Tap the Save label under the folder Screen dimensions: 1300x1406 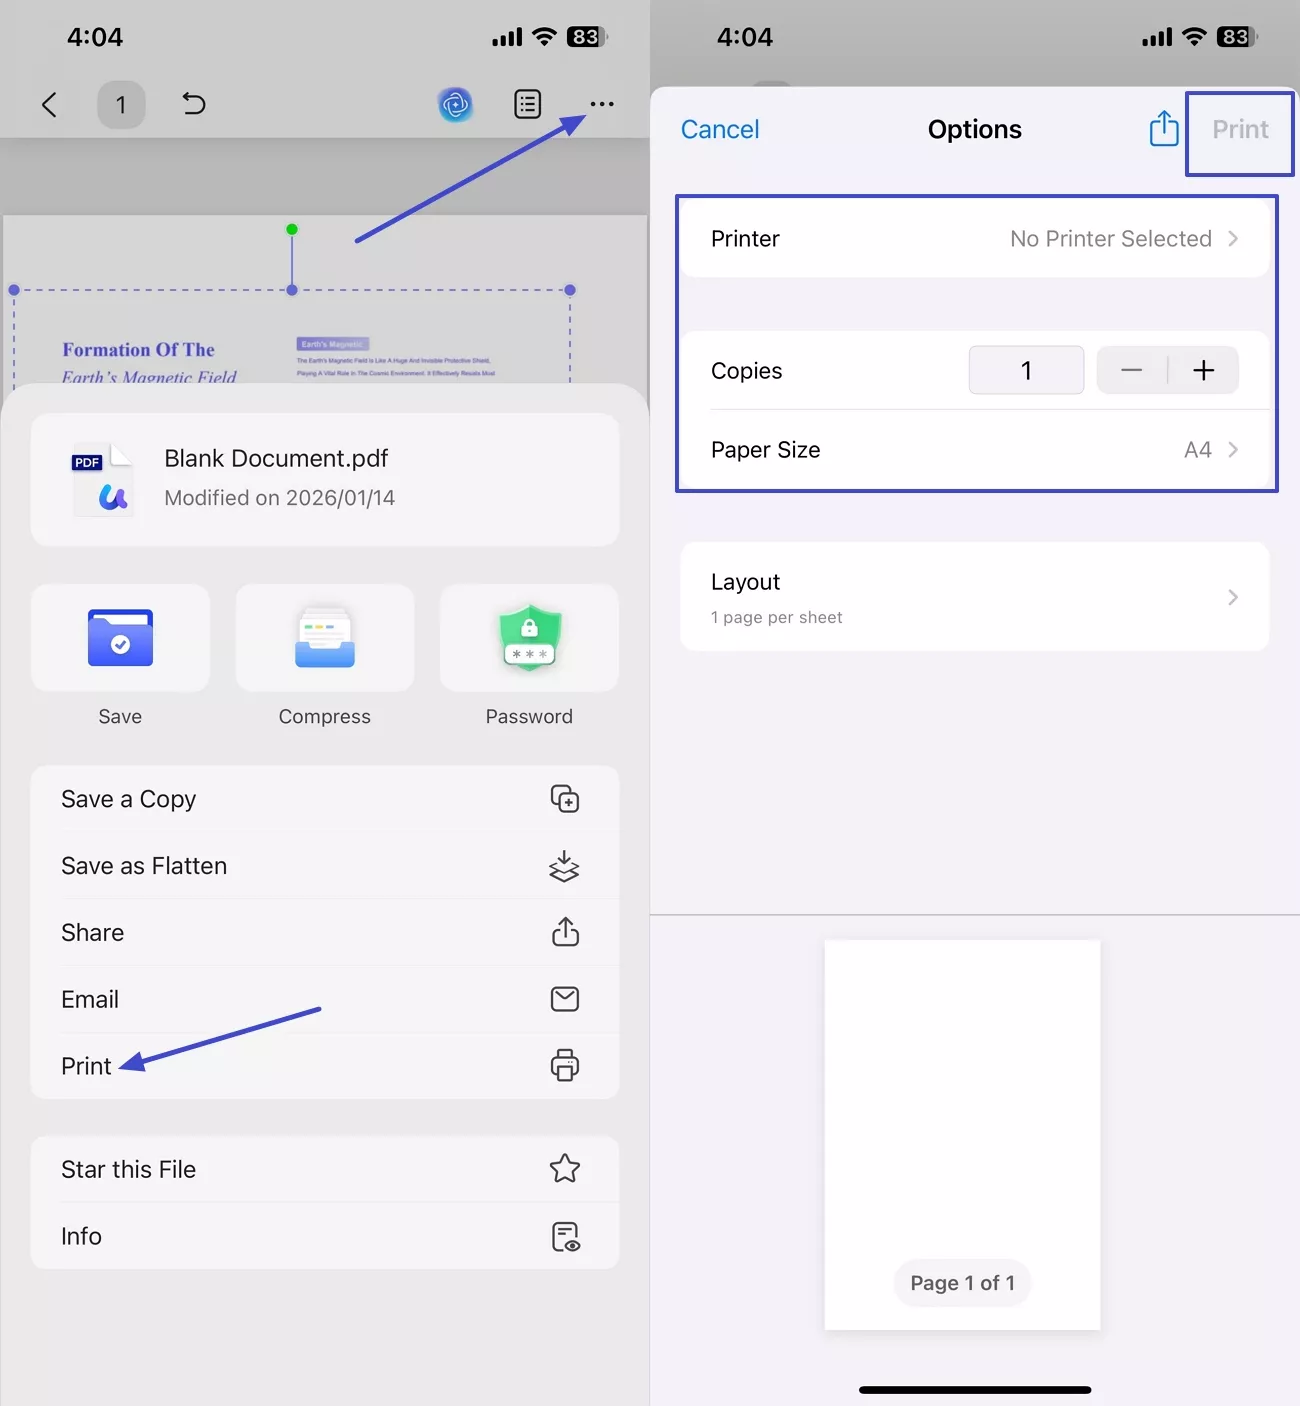(x=120, y=717)
